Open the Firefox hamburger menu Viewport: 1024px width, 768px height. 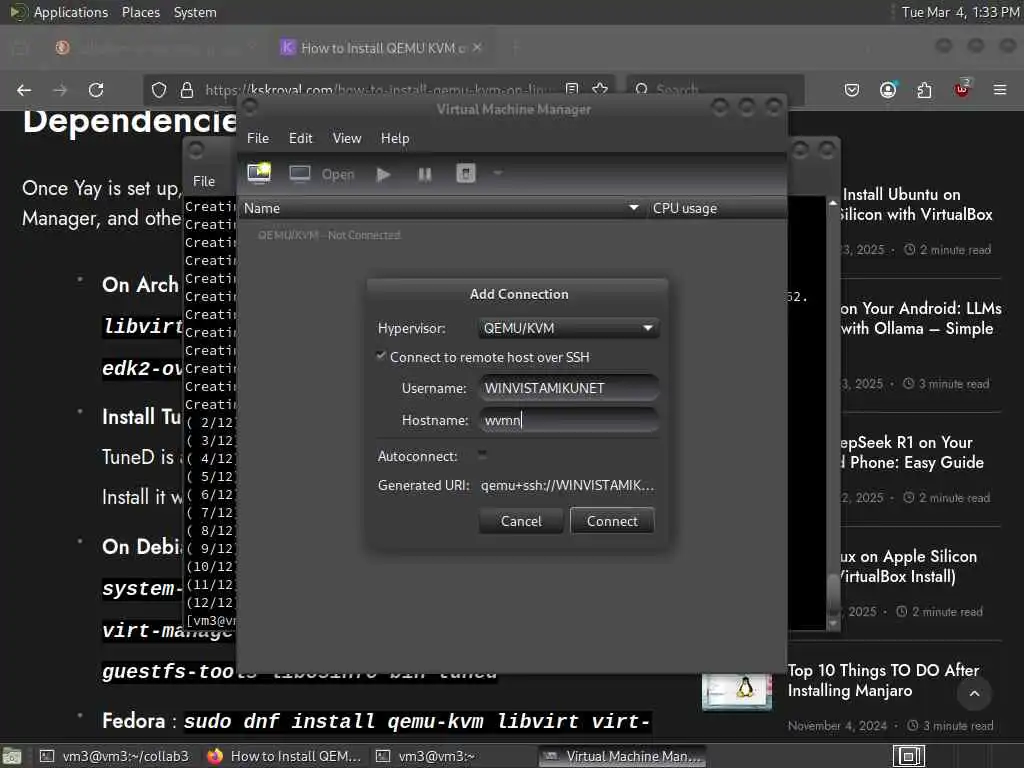click(x=1000, y=90)
